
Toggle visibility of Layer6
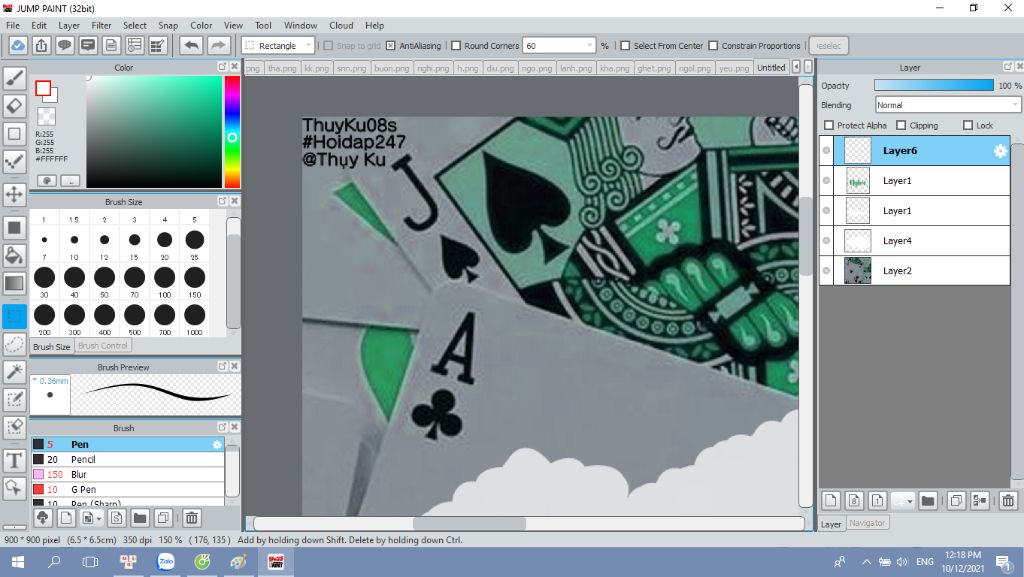tap(826, 151)
